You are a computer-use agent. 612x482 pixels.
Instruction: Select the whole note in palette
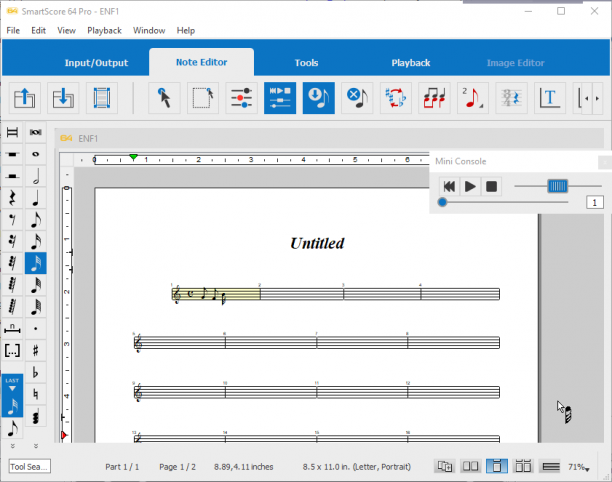(36, 154)
